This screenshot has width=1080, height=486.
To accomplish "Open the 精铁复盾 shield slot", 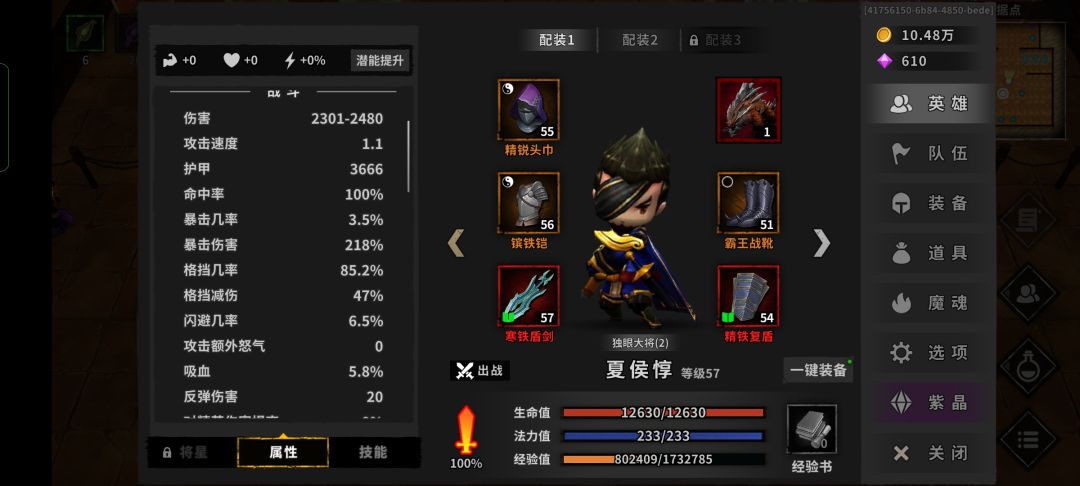I will pyautogui.click(x=749, y=296).
